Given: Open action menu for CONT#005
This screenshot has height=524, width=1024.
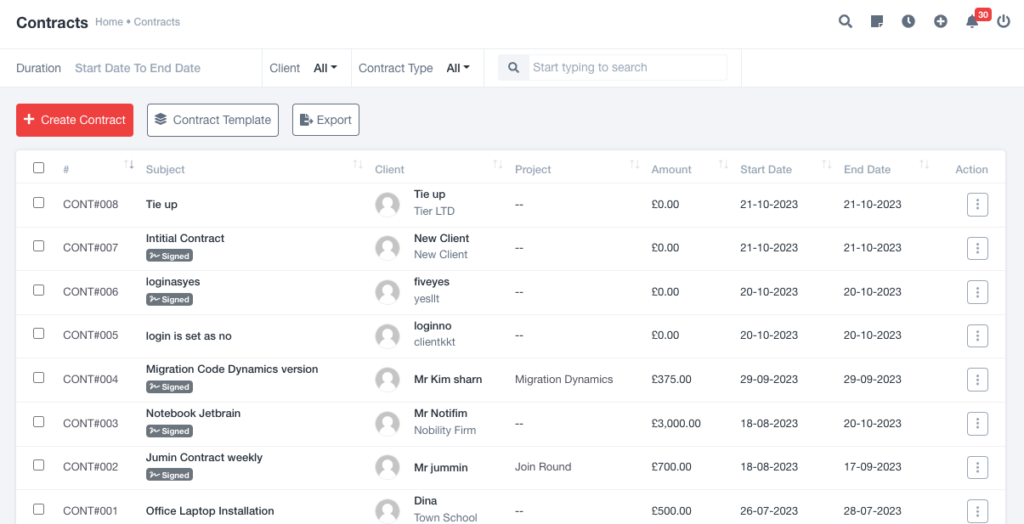Looking at the screenshot, I should 977,336.
